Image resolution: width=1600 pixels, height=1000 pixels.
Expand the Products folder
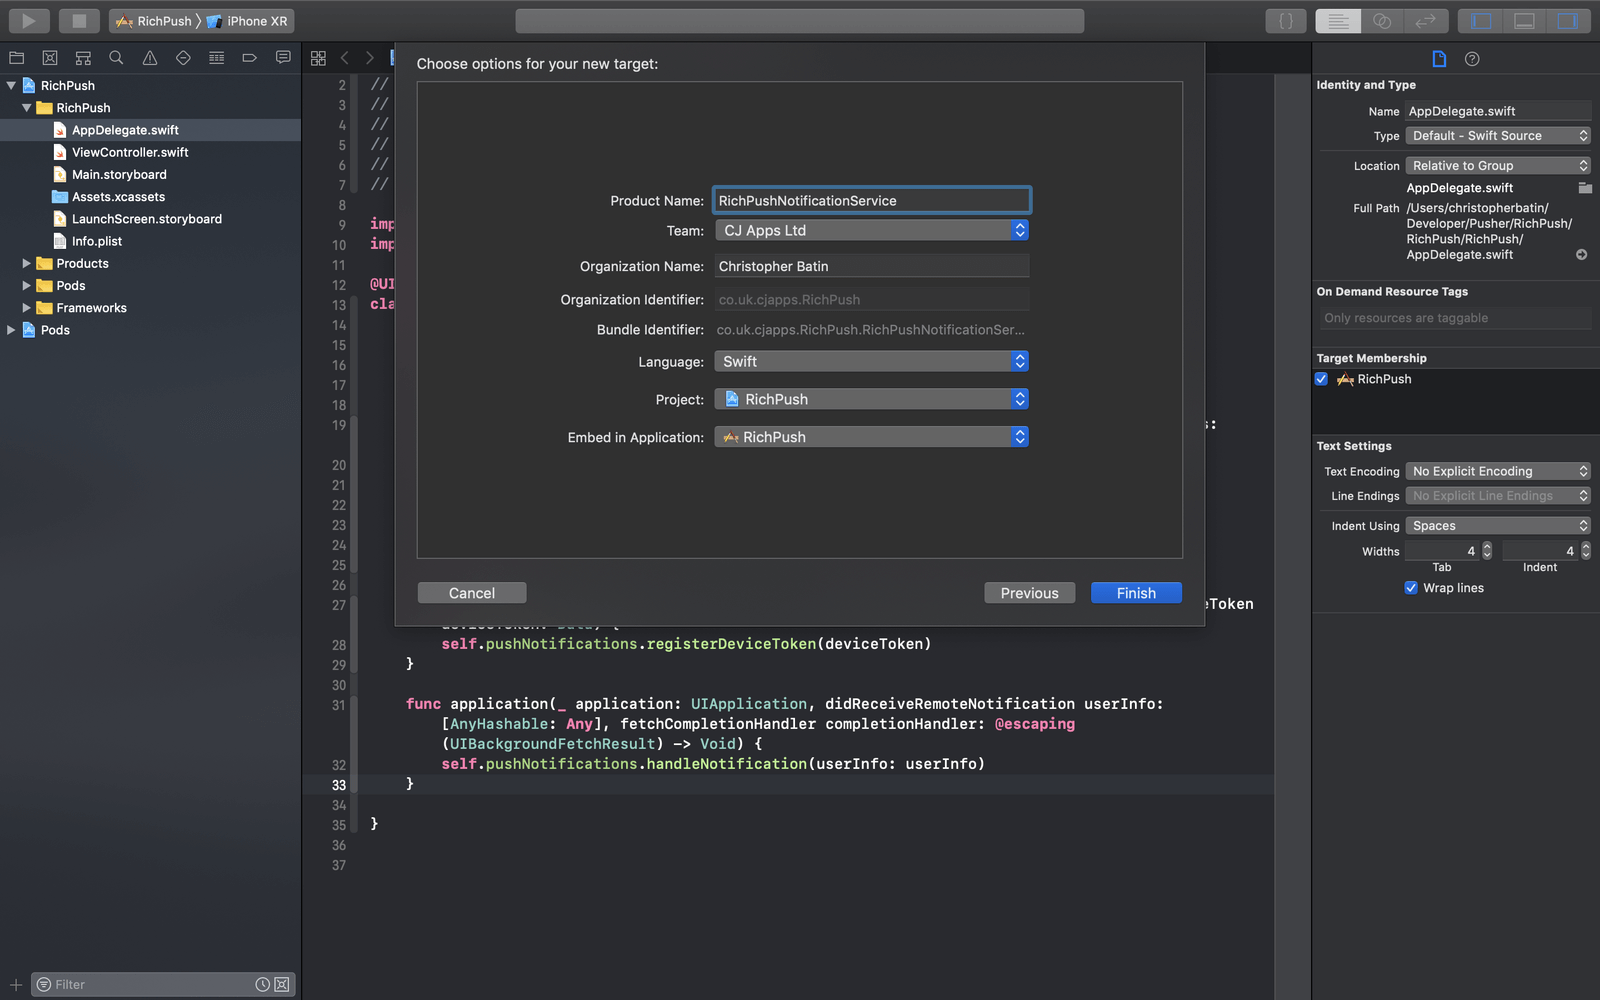27,264
